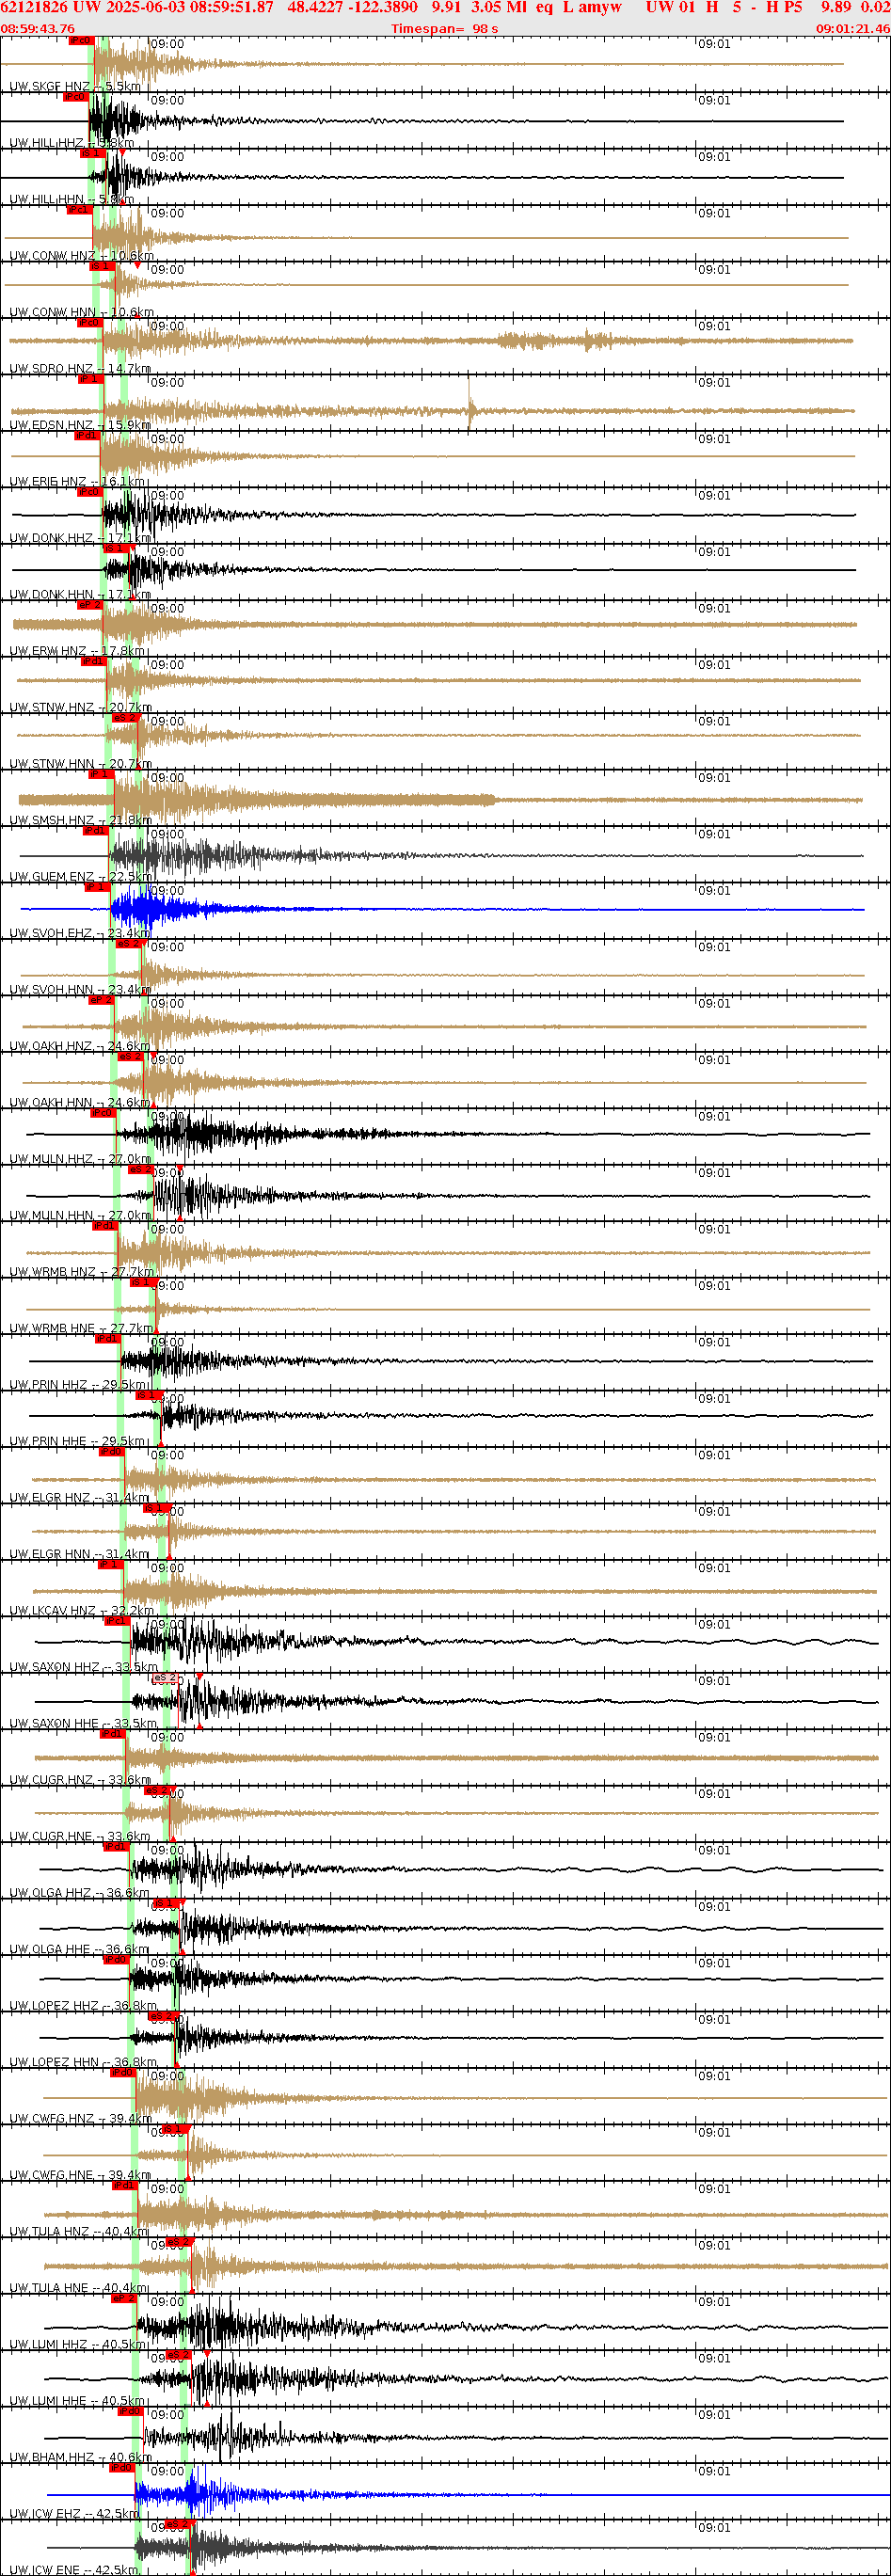Viewport: 891px width, 2576px height.
Task: Click the 09:00 time tick on ERIE trace
Action: point(167,440)
